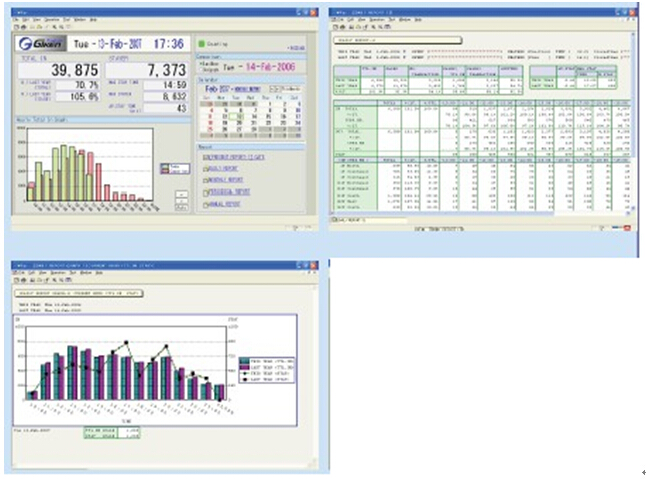Viewport: 646px width, 479px height.
Task: Open the Window menu in the Gken dashboard window
Action: [80, 19]
